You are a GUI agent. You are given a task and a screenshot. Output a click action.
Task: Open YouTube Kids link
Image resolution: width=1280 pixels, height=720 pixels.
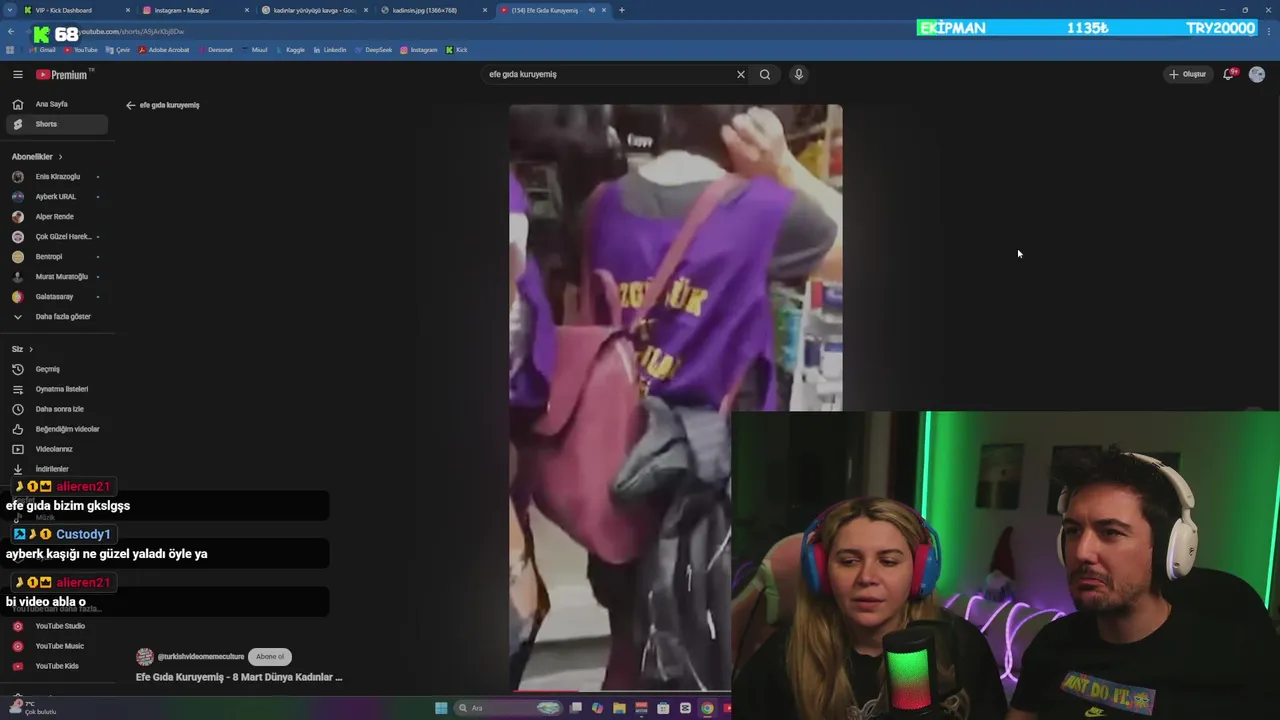56,666
